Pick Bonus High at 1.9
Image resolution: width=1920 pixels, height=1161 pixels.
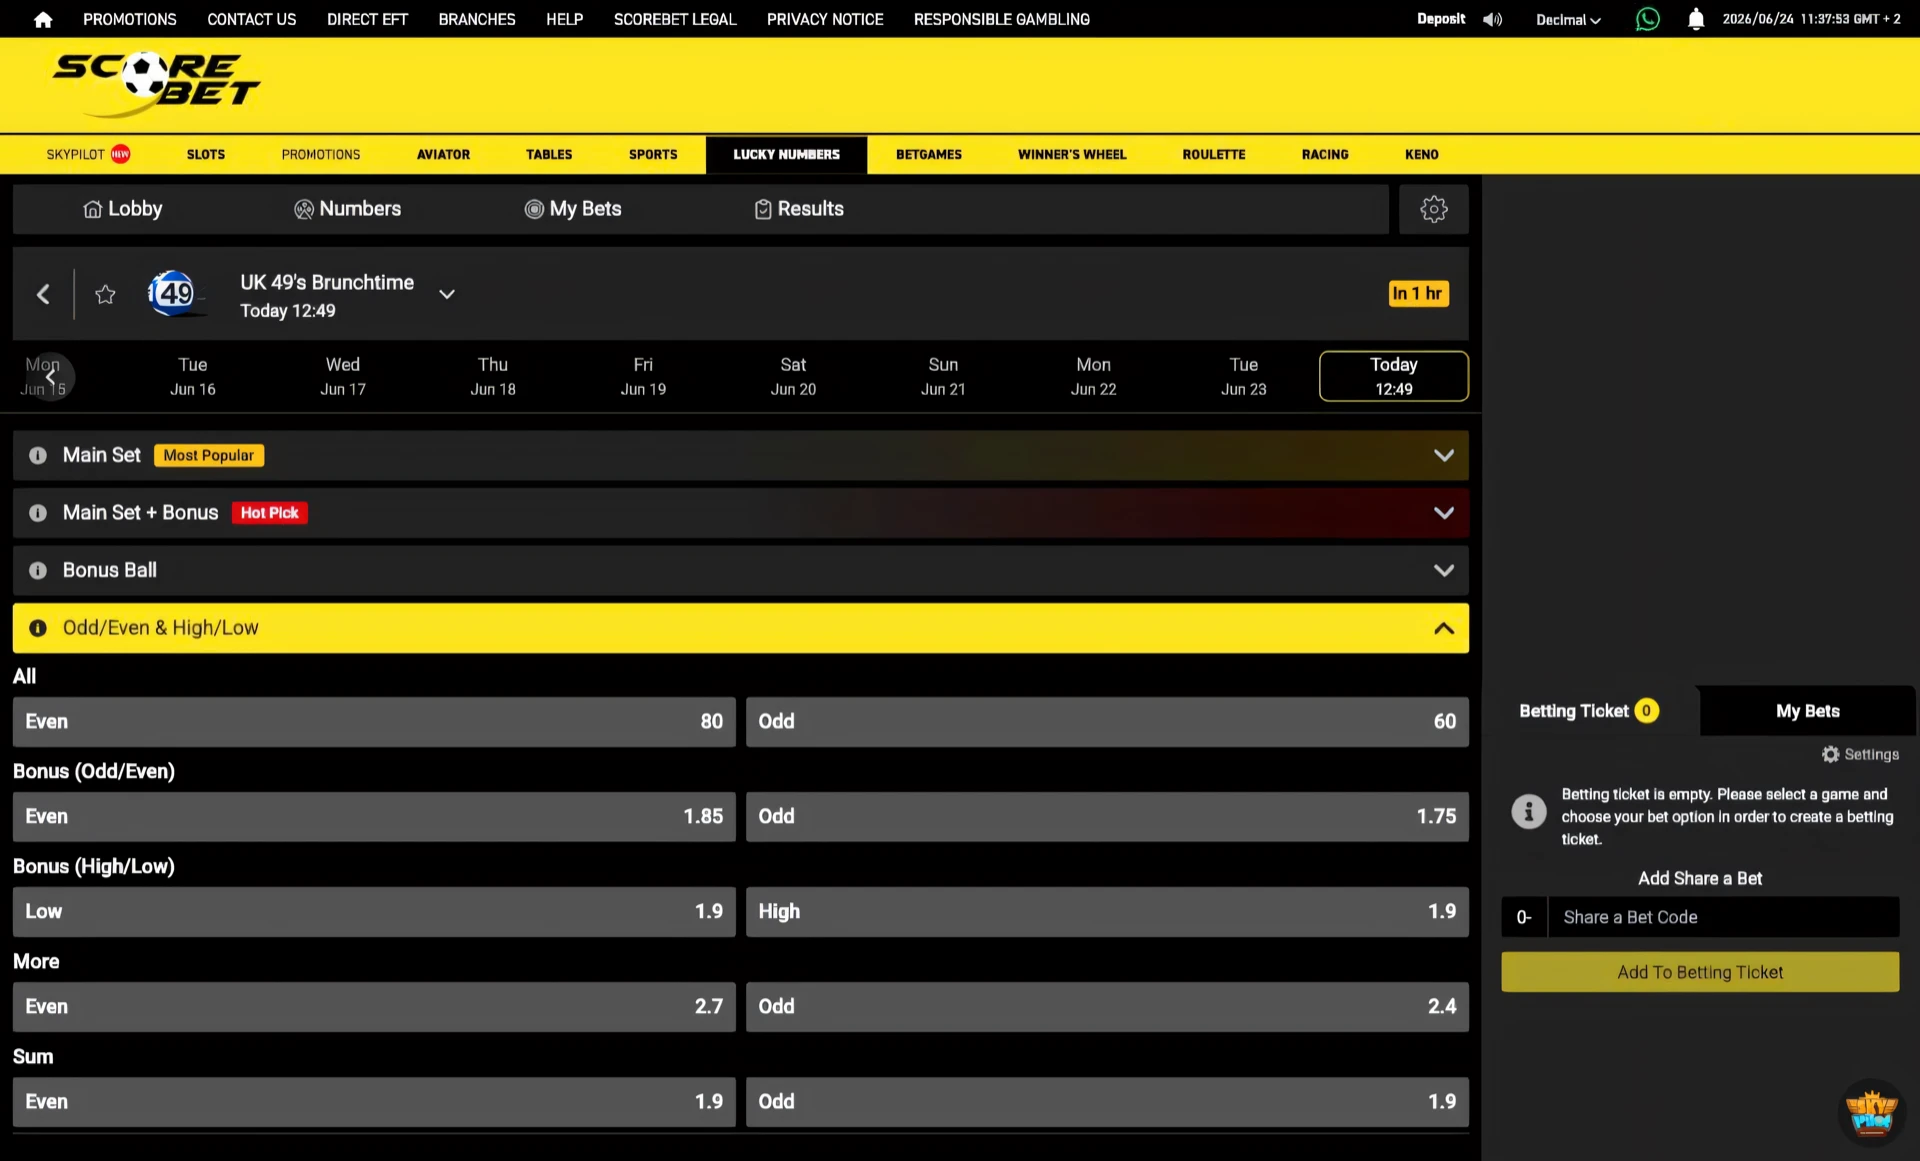click(x=1107, y=912)
